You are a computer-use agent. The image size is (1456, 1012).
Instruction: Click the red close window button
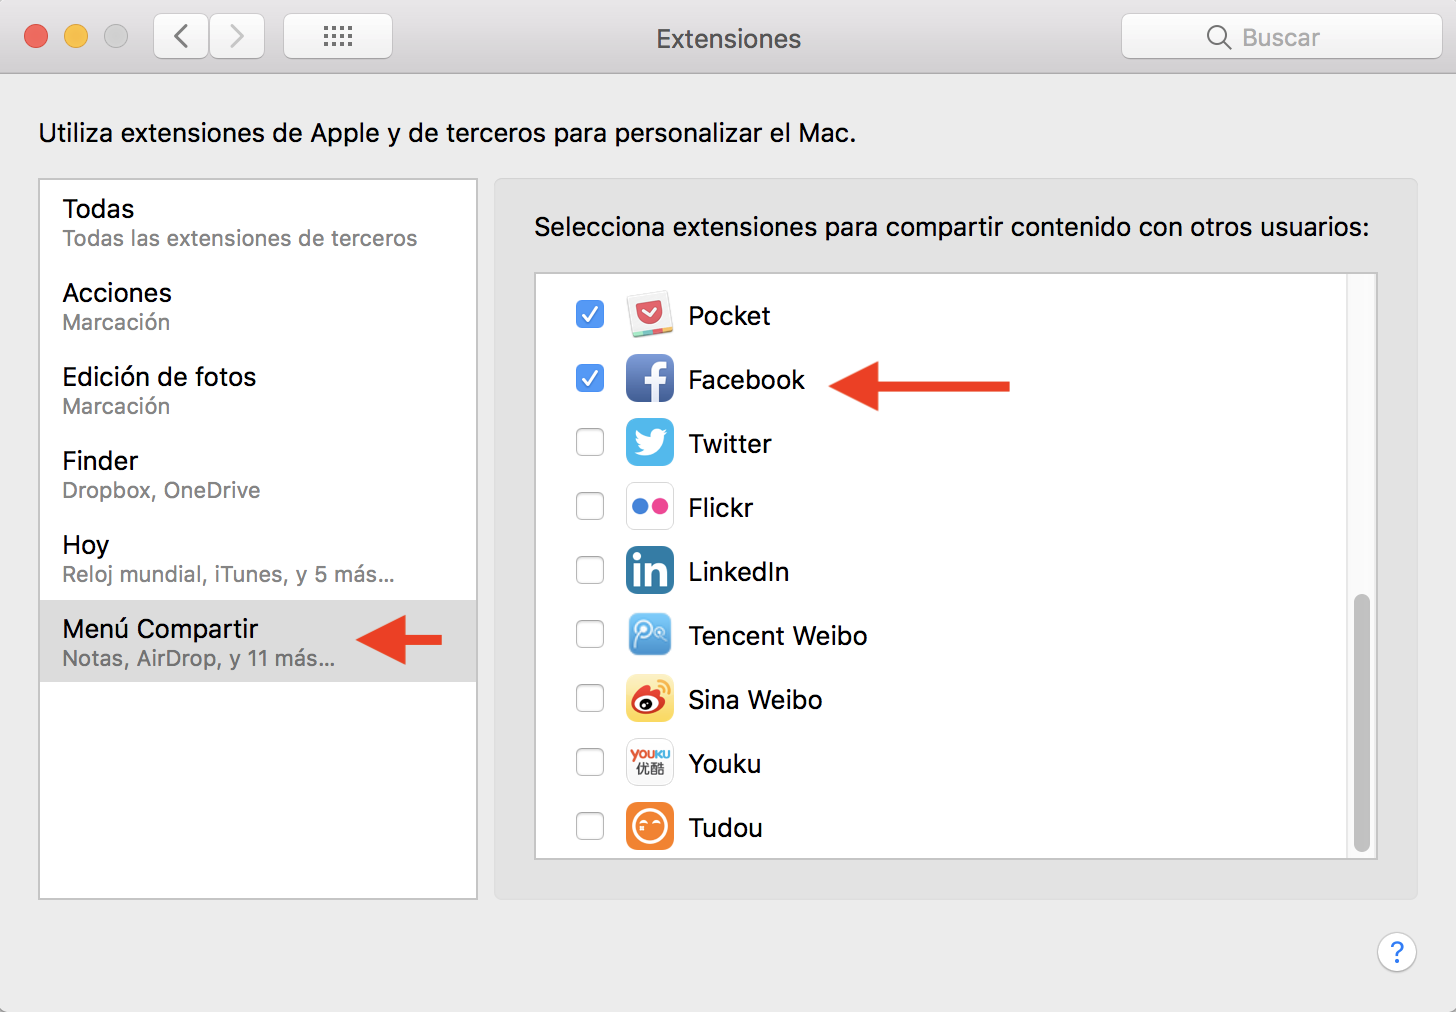coord(36,37)
